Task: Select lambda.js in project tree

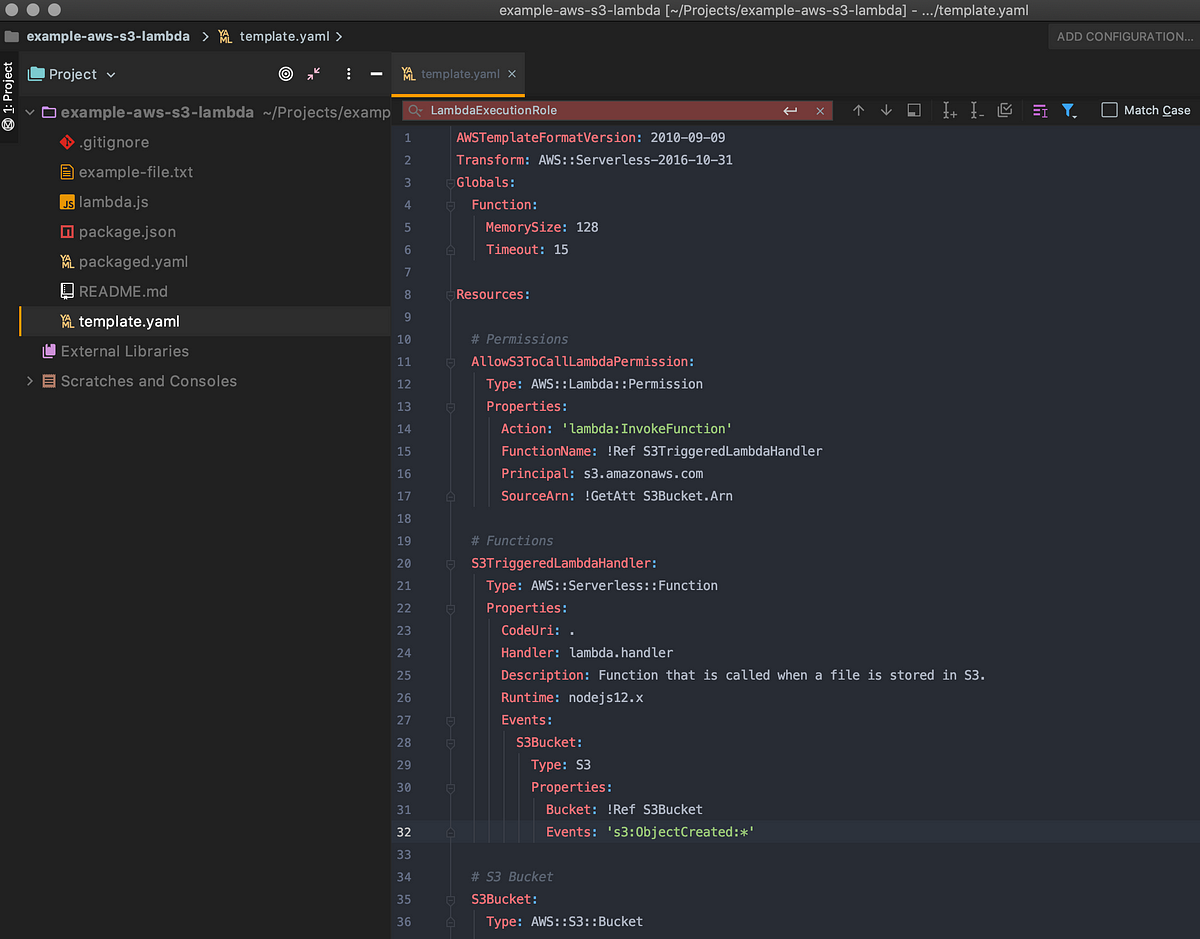Action: click(113, 202)
